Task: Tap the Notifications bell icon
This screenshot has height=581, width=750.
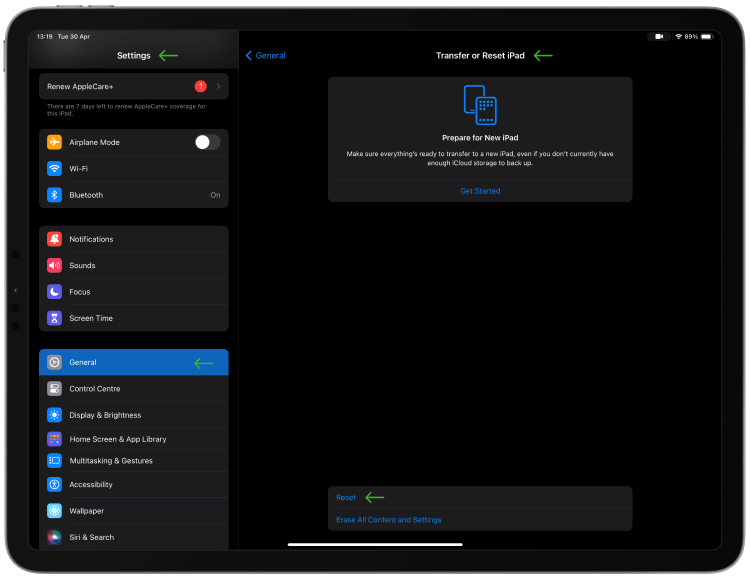Action: point(54,239)
